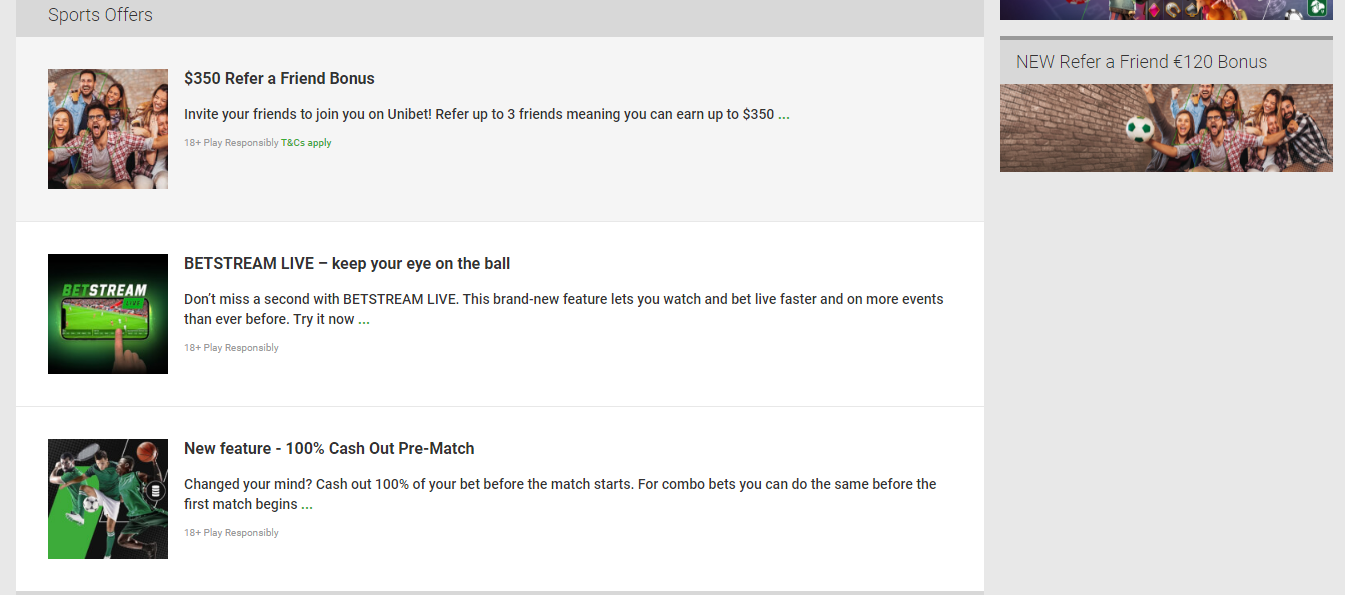The width and height of the screenshot is (1345, 595).
Task: Open the New feature 100% Cash Out title
Action: pyautogui.click(x=329, y=449)
